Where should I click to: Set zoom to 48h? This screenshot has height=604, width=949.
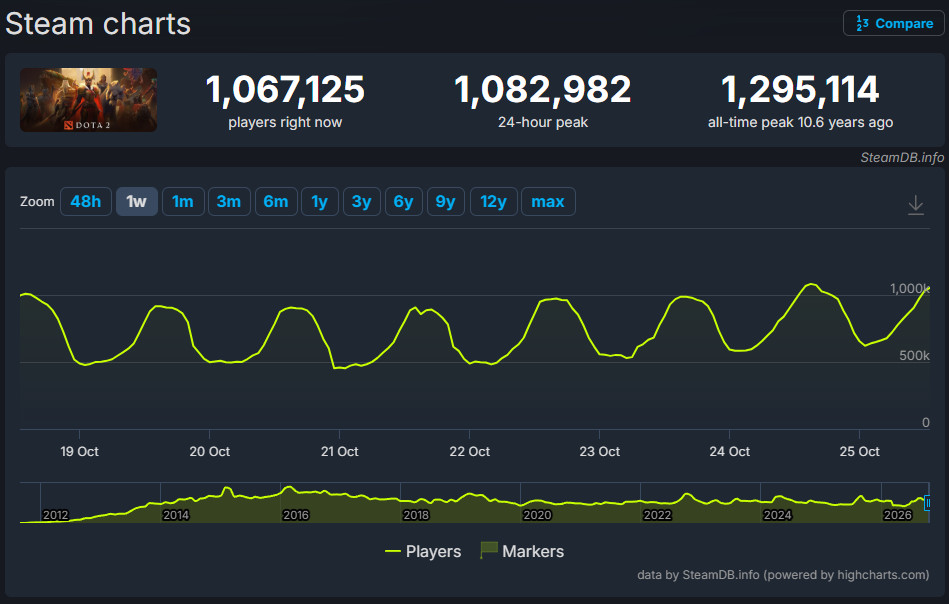(x=86, y=202)
